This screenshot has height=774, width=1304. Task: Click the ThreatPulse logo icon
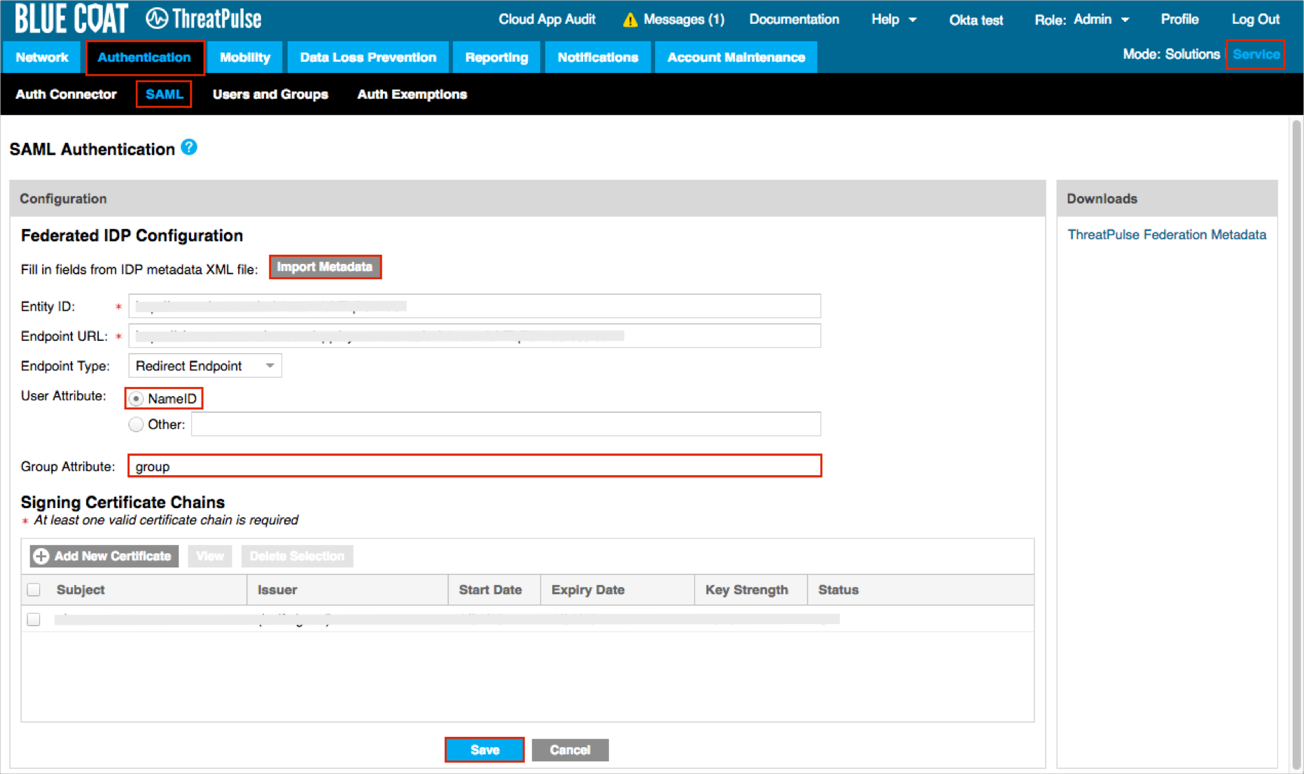[157, 19]
